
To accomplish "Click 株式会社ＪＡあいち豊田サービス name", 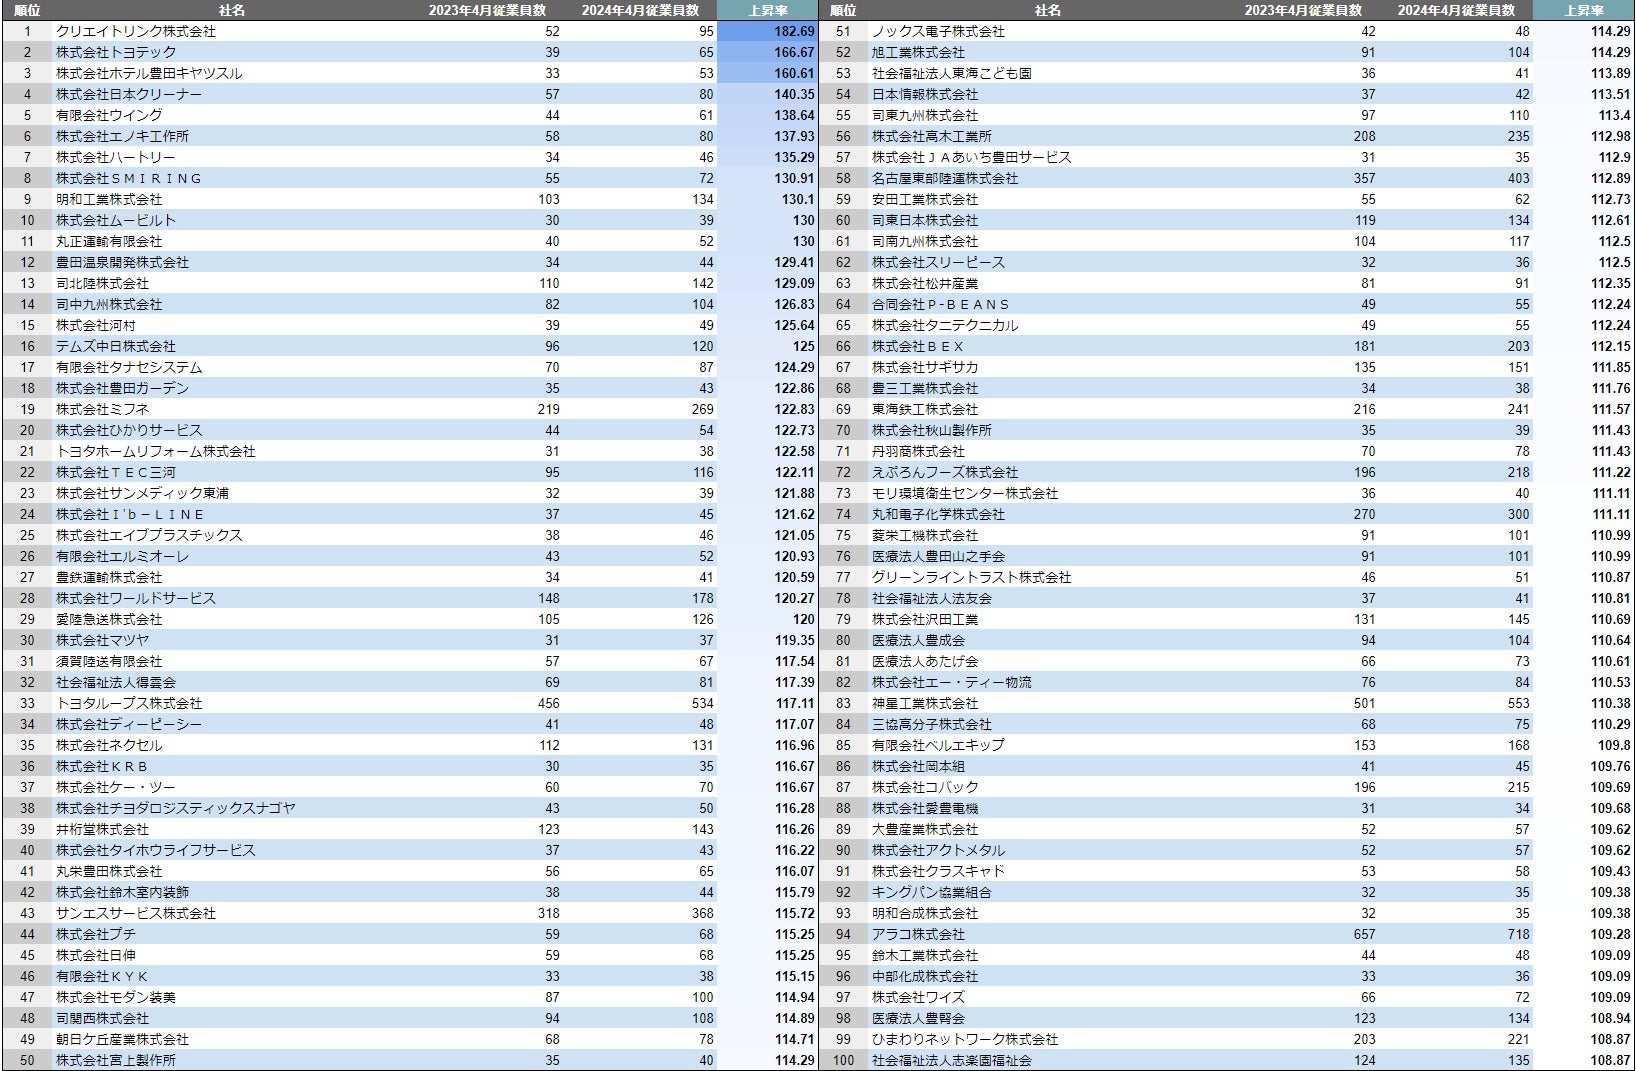I will click(972, 157).
